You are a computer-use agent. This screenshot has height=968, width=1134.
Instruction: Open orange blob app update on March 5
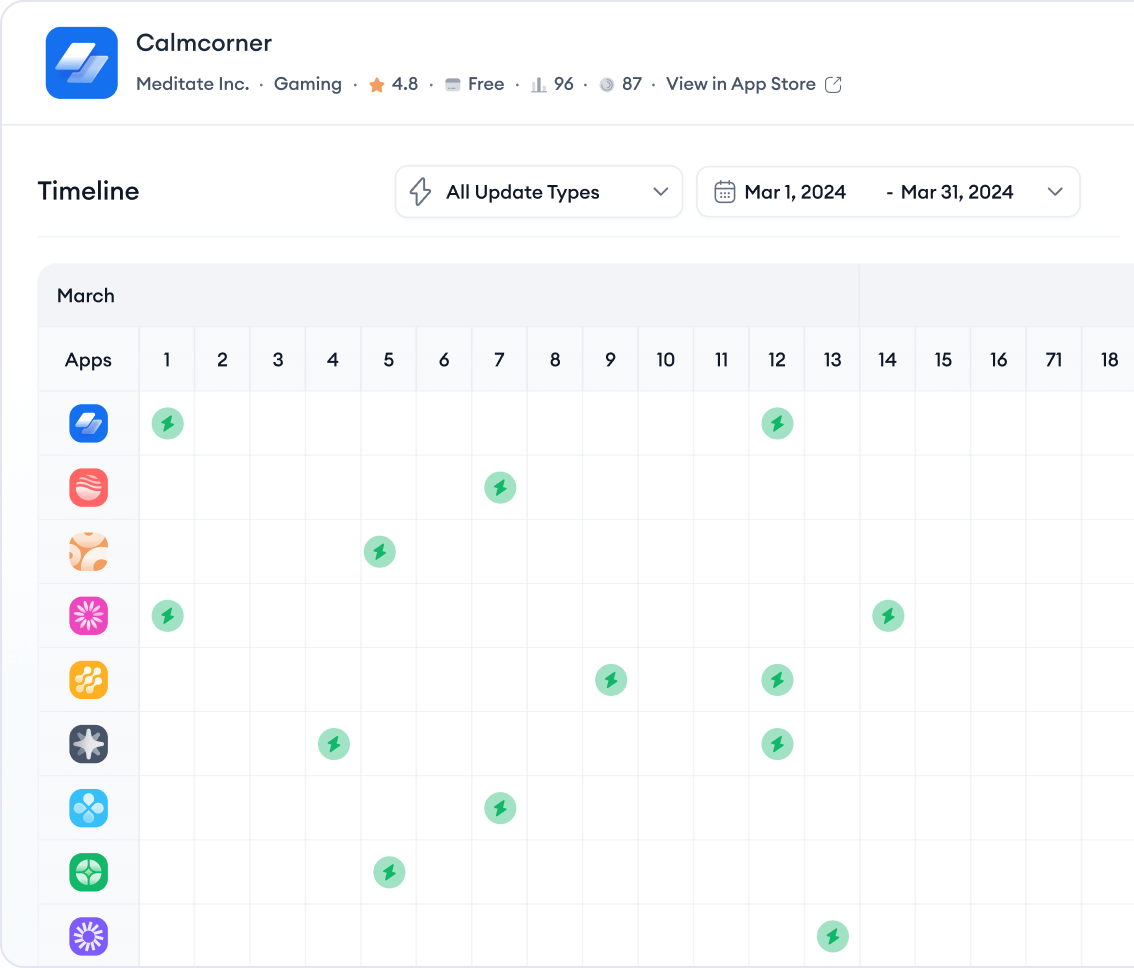coord(380,552)
